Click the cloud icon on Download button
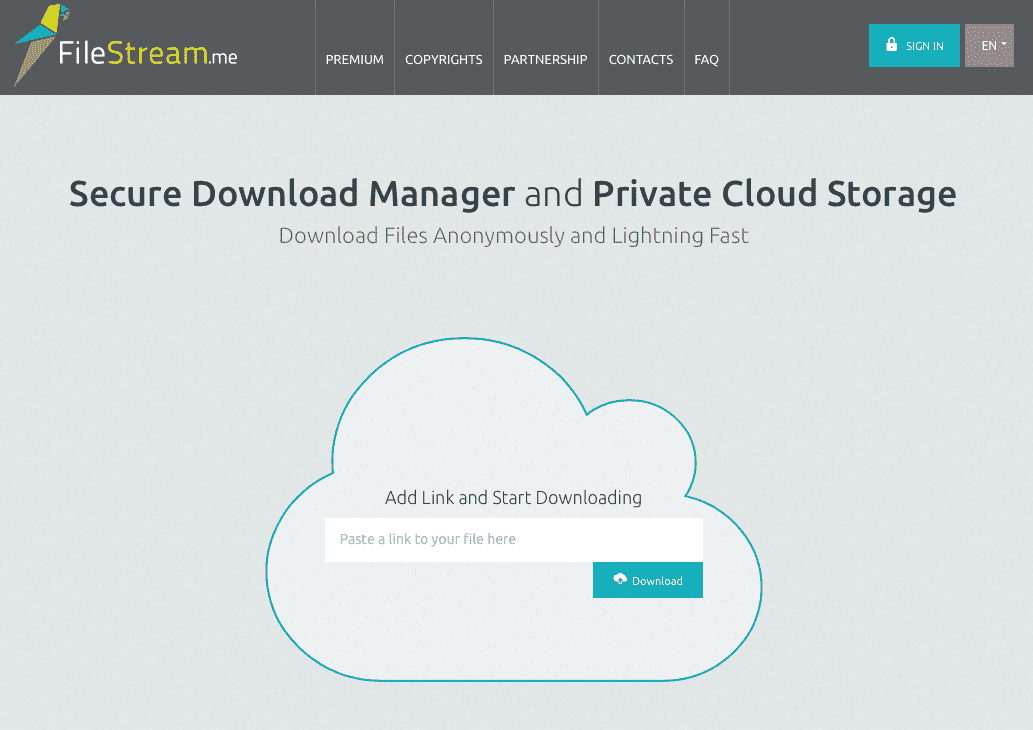This screenshot has width=1033, height=730. coord(620,580)
